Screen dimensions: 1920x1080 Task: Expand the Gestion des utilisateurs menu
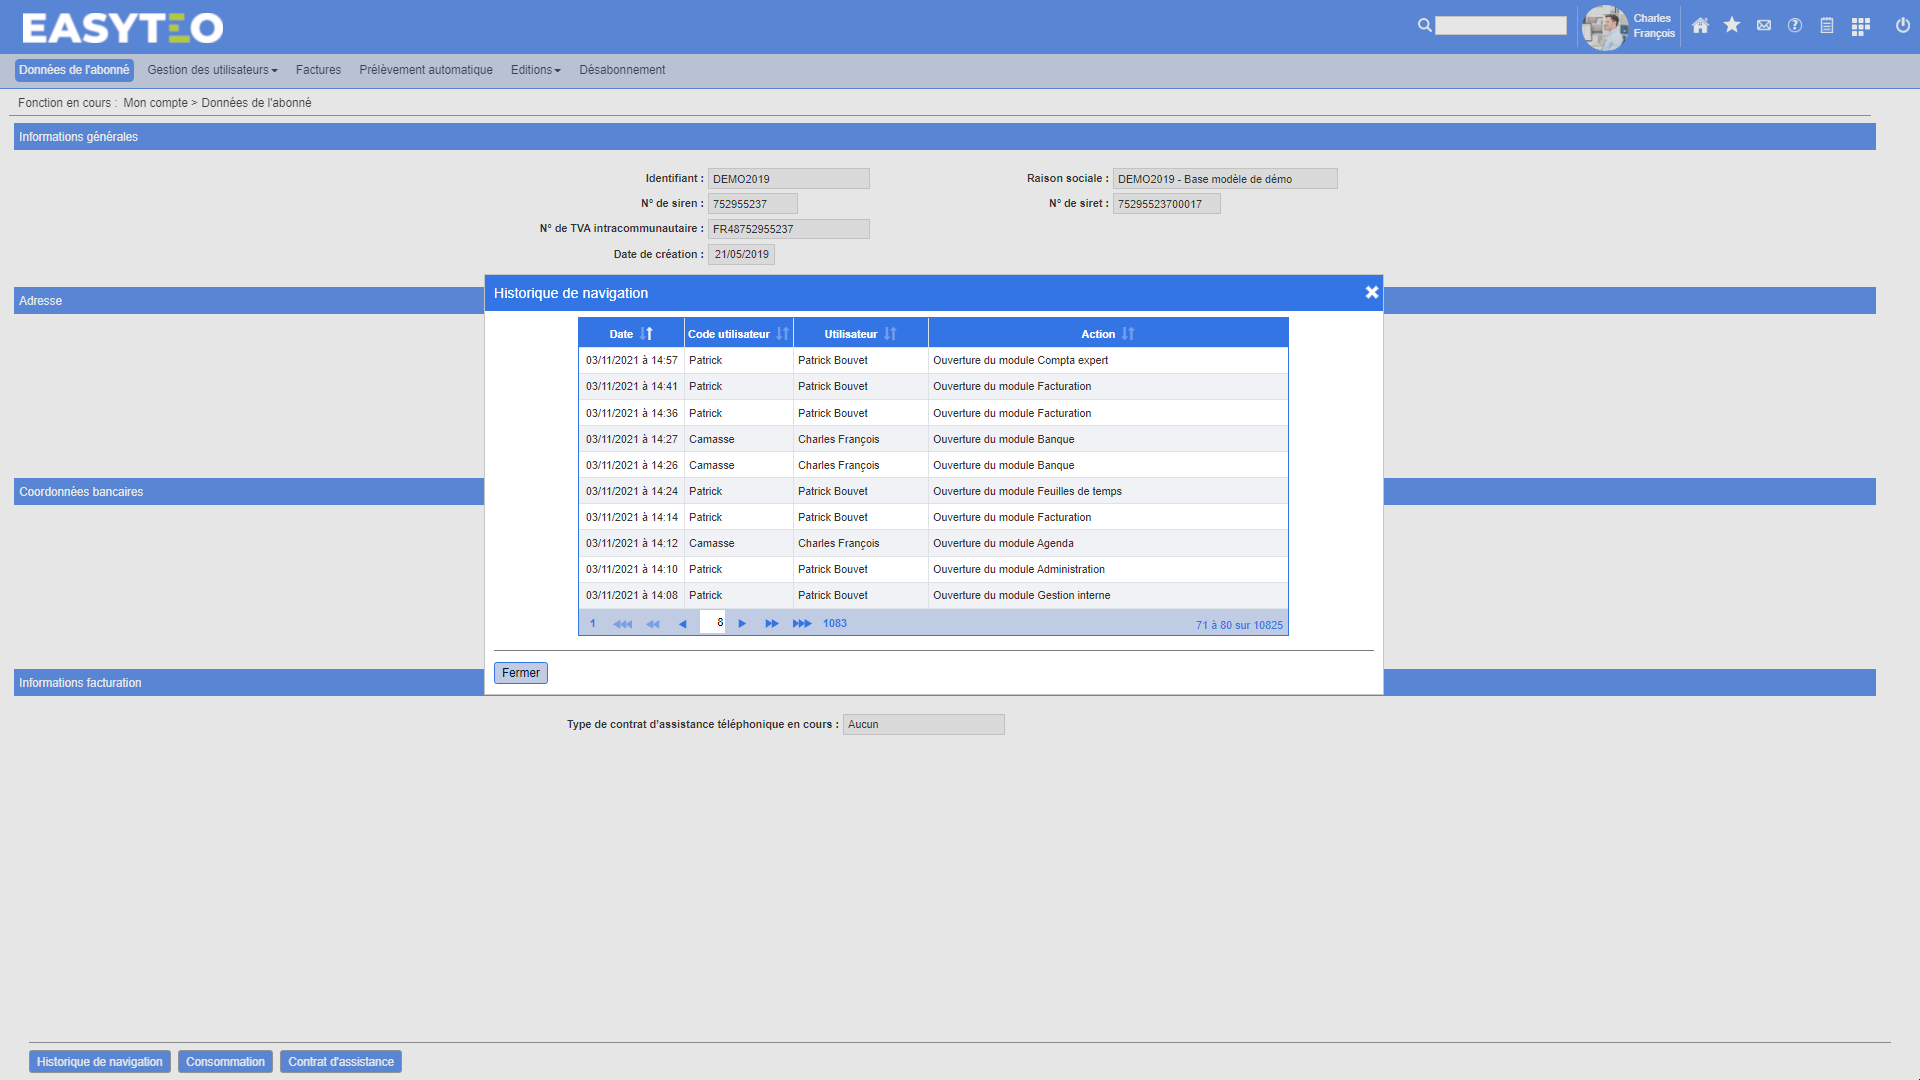point(212,70)
